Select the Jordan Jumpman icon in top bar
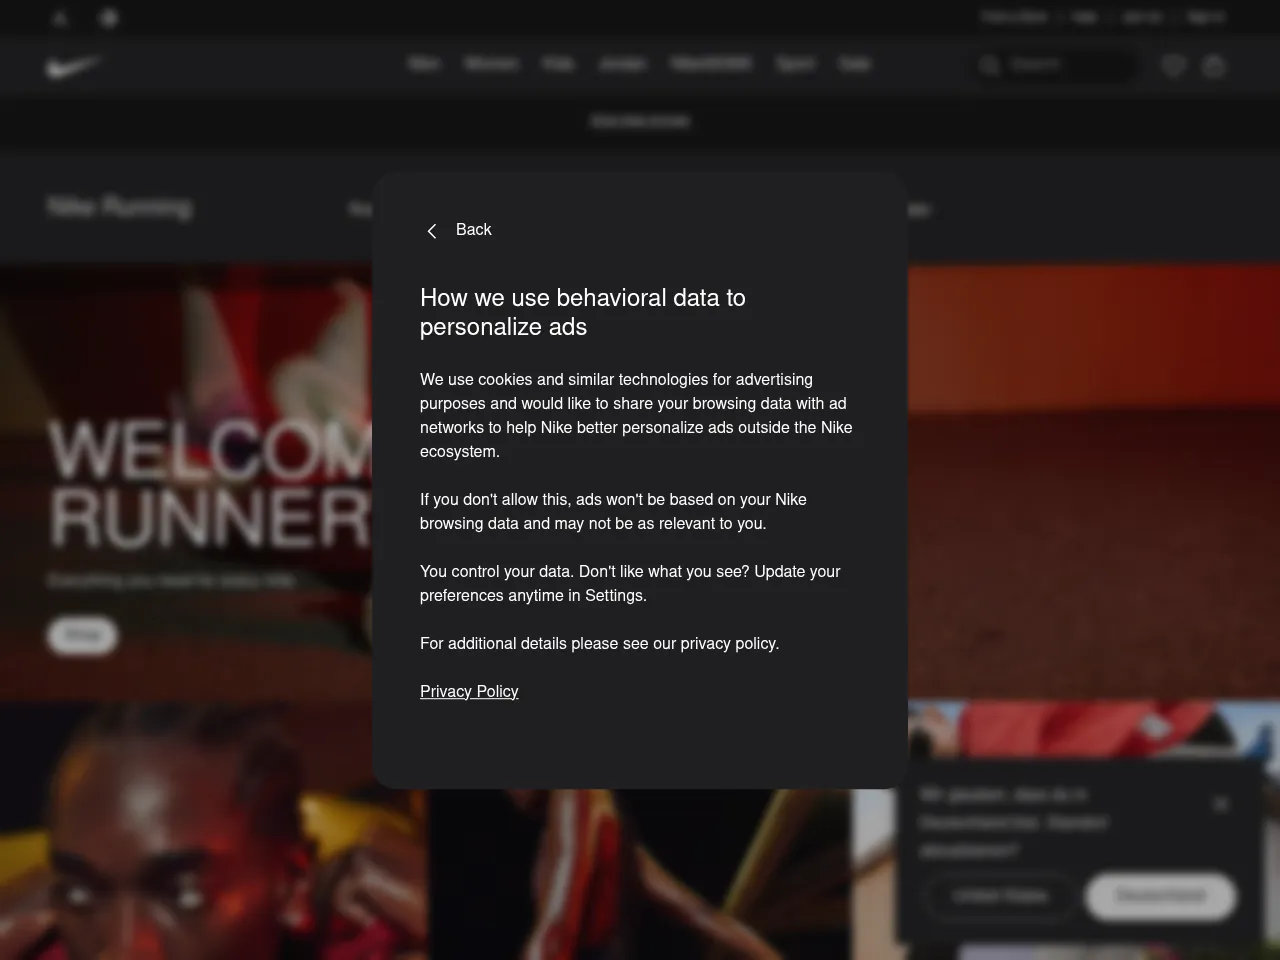Image resolution: width=1280 pixels, height=960 pixels. pyautogui.click(x=60, y=17)
